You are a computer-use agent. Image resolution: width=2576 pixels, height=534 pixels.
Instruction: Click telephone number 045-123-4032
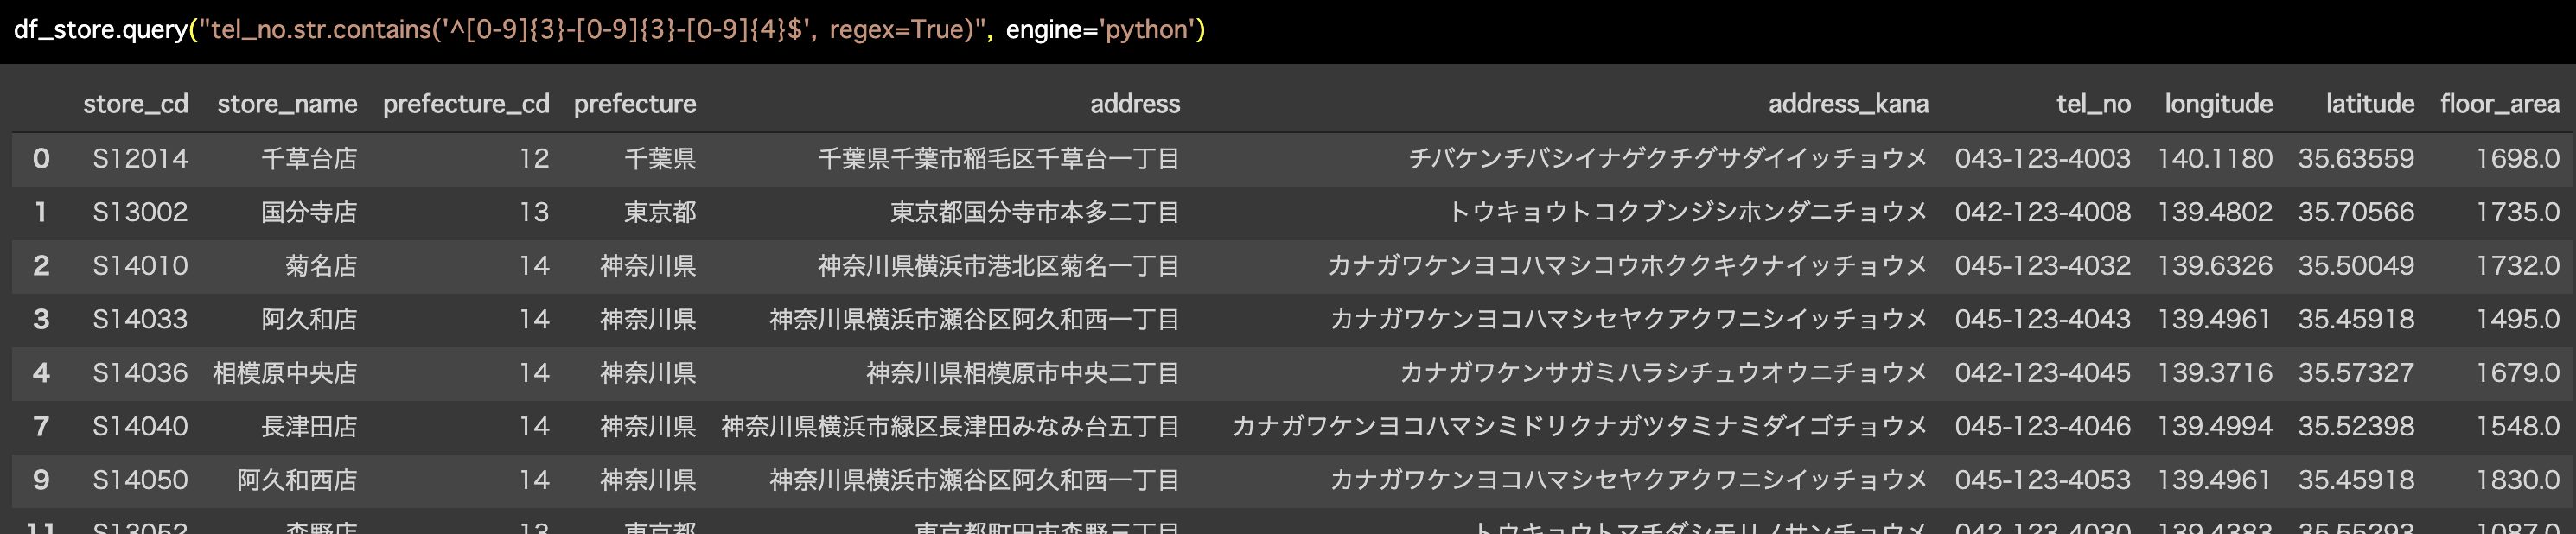click(2043, 265)
